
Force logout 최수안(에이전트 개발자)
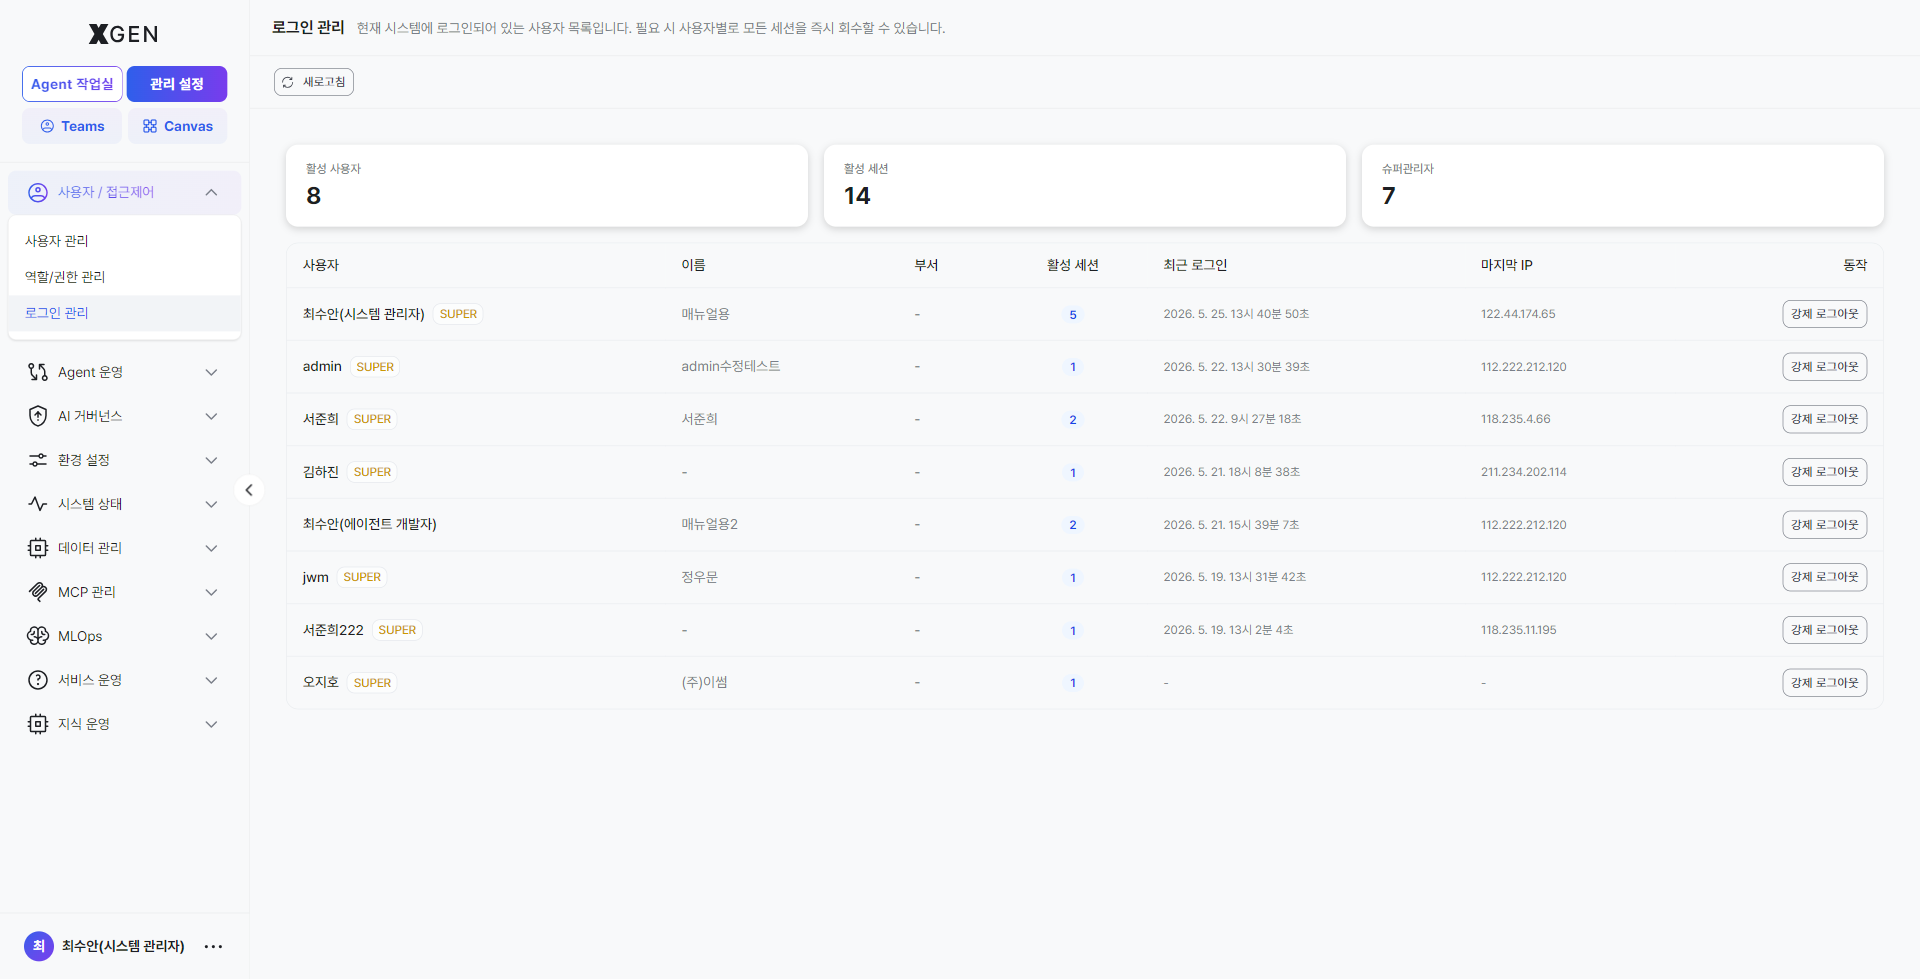coord(1824,525)
